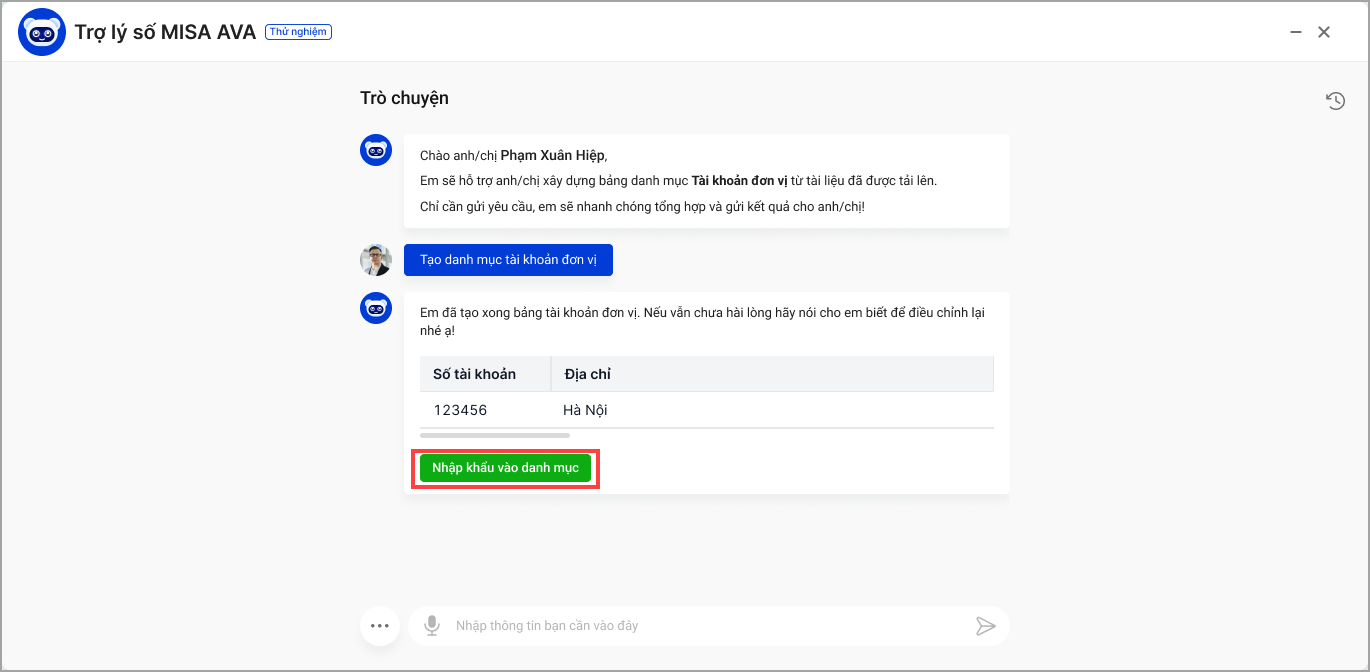Click the table's horizontal scrollbar
The height and width of the screenshot is (672, 1370).
495,436
